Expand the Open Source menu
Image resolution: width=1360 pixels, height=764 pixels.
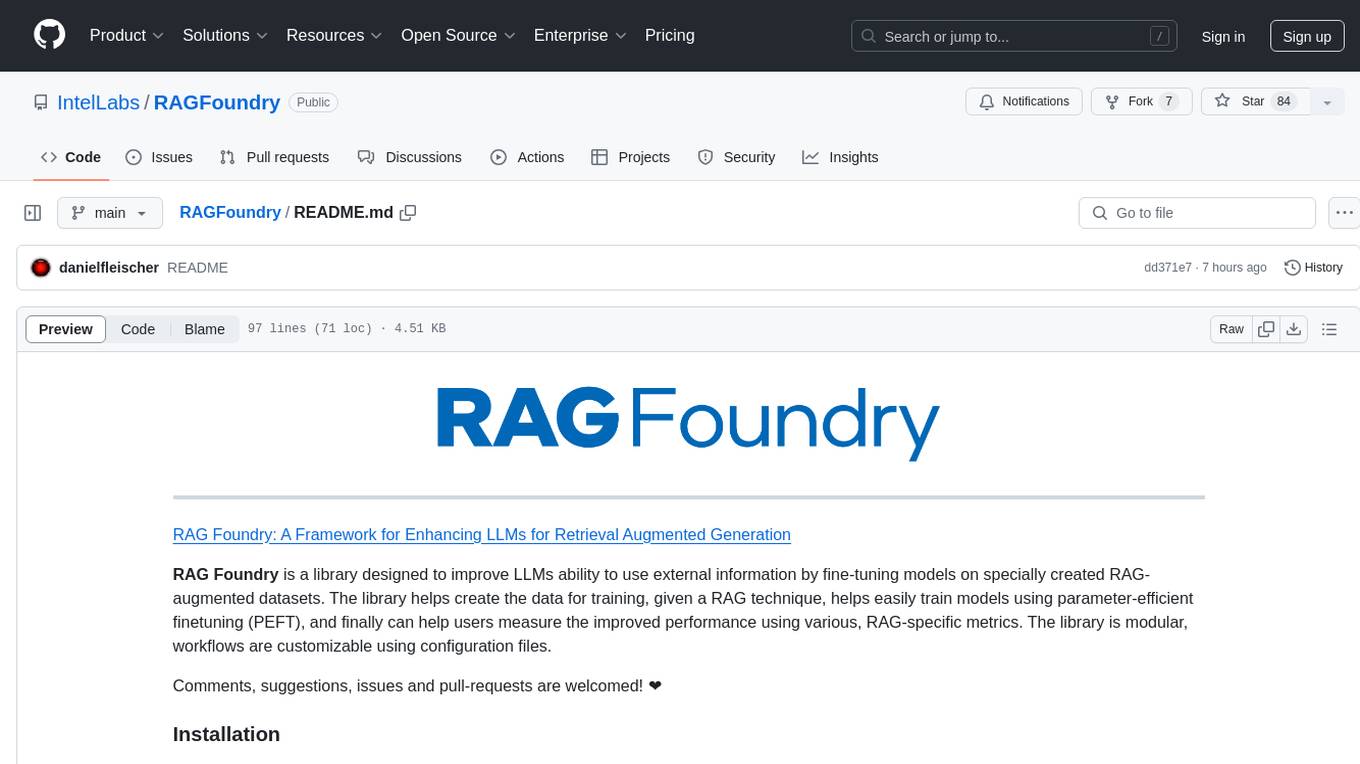click(458, 35)
